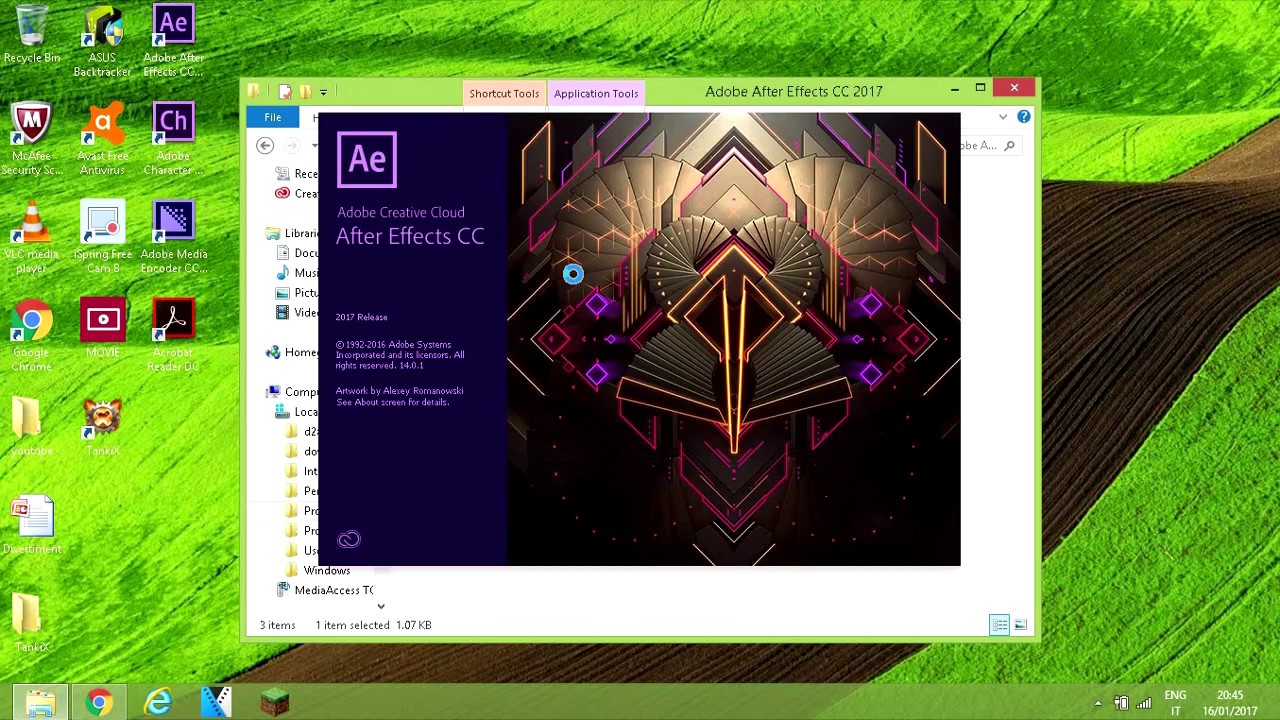1280x720 pixels.
Task: Select Libraries in navigation pane
Action: coord(292,234)
